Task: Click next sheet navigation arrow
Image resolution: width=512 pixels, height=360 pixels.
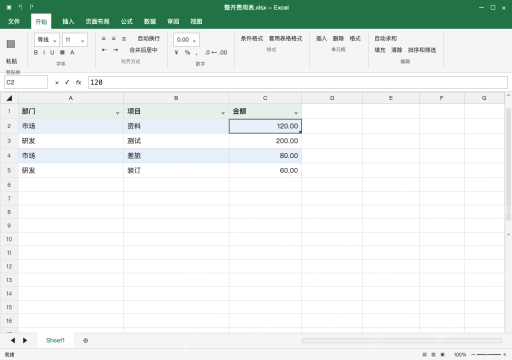Action: pyautogui.click(x=25, y=340)
